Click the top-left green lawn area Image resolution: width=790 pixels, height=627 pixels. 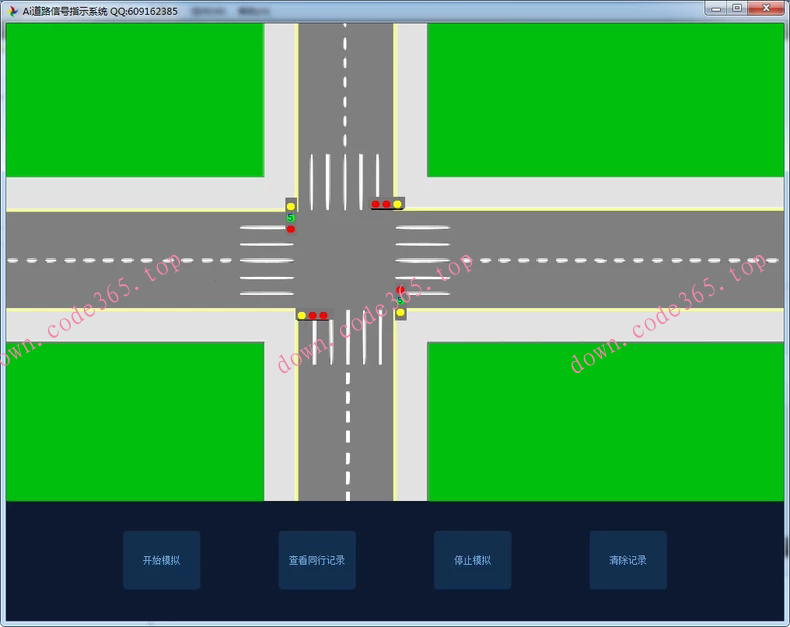pyautogui.click(x=134, y=99)
